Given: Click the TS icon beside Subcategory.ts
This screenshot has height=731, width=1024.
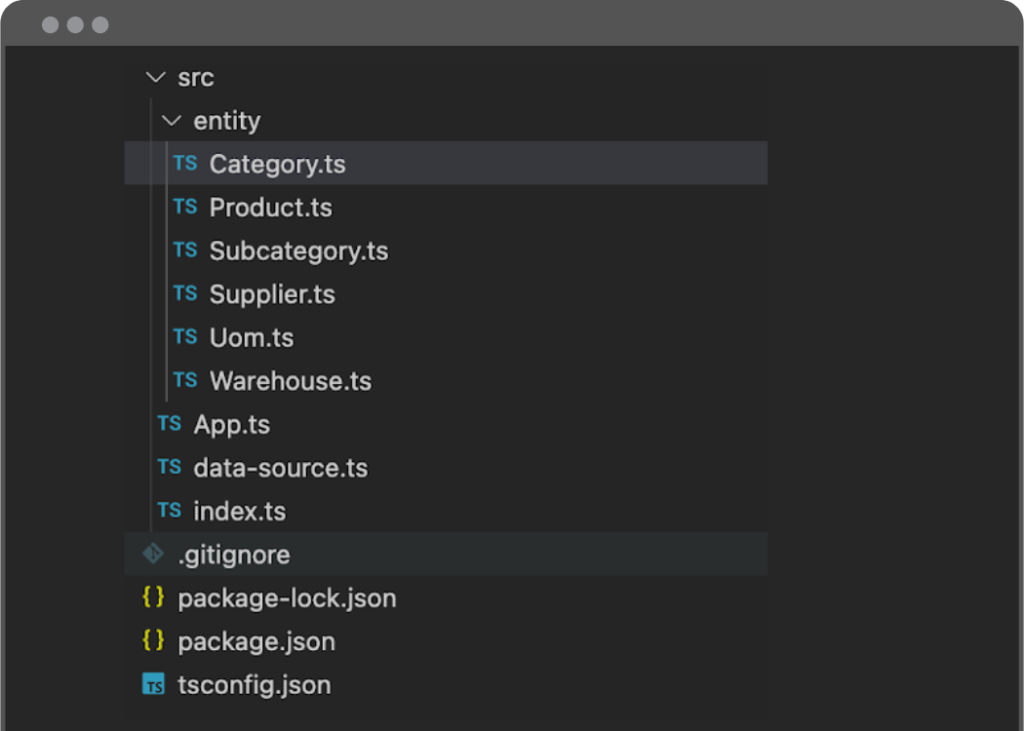Looking at the screenshot, I should click(x=185, y=250).
